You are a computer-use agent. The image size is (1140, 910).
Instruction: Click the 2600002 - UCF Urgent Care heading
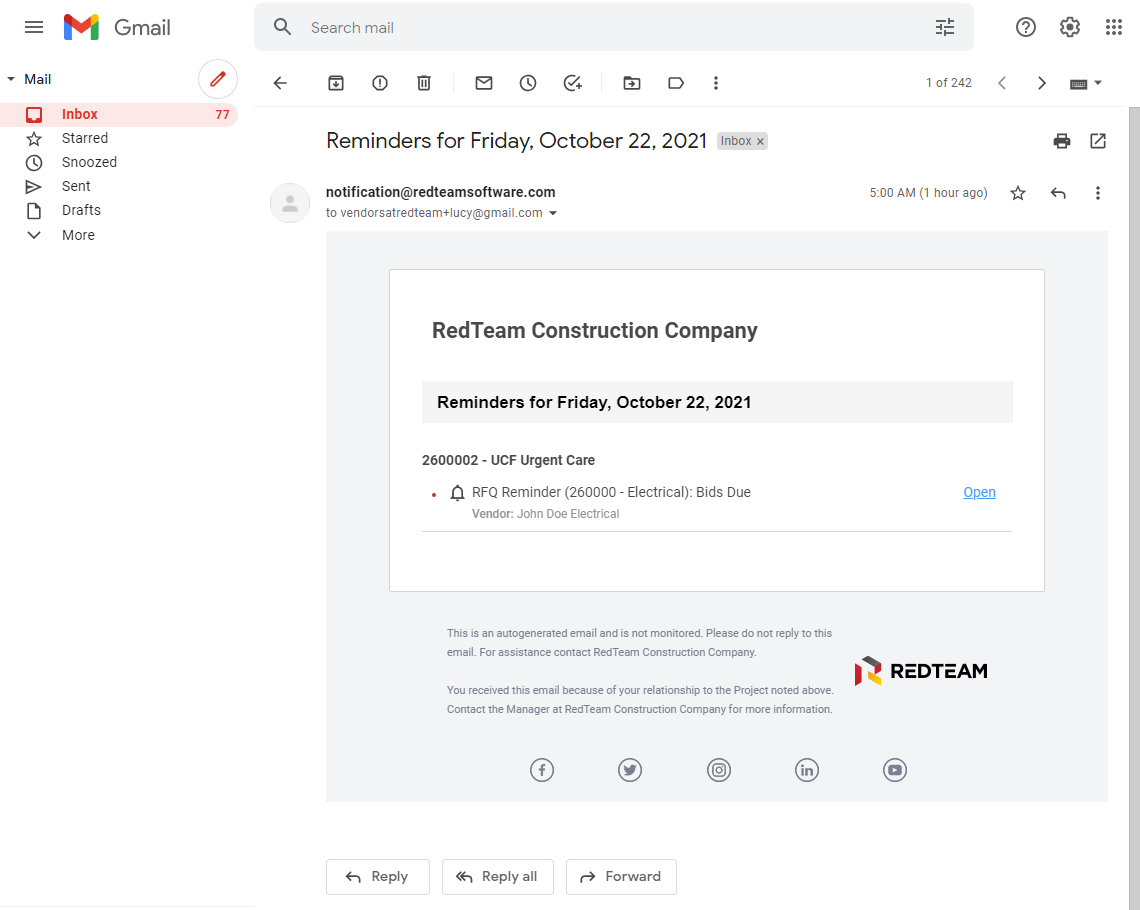pyautogui.click(x=508, y=460)
